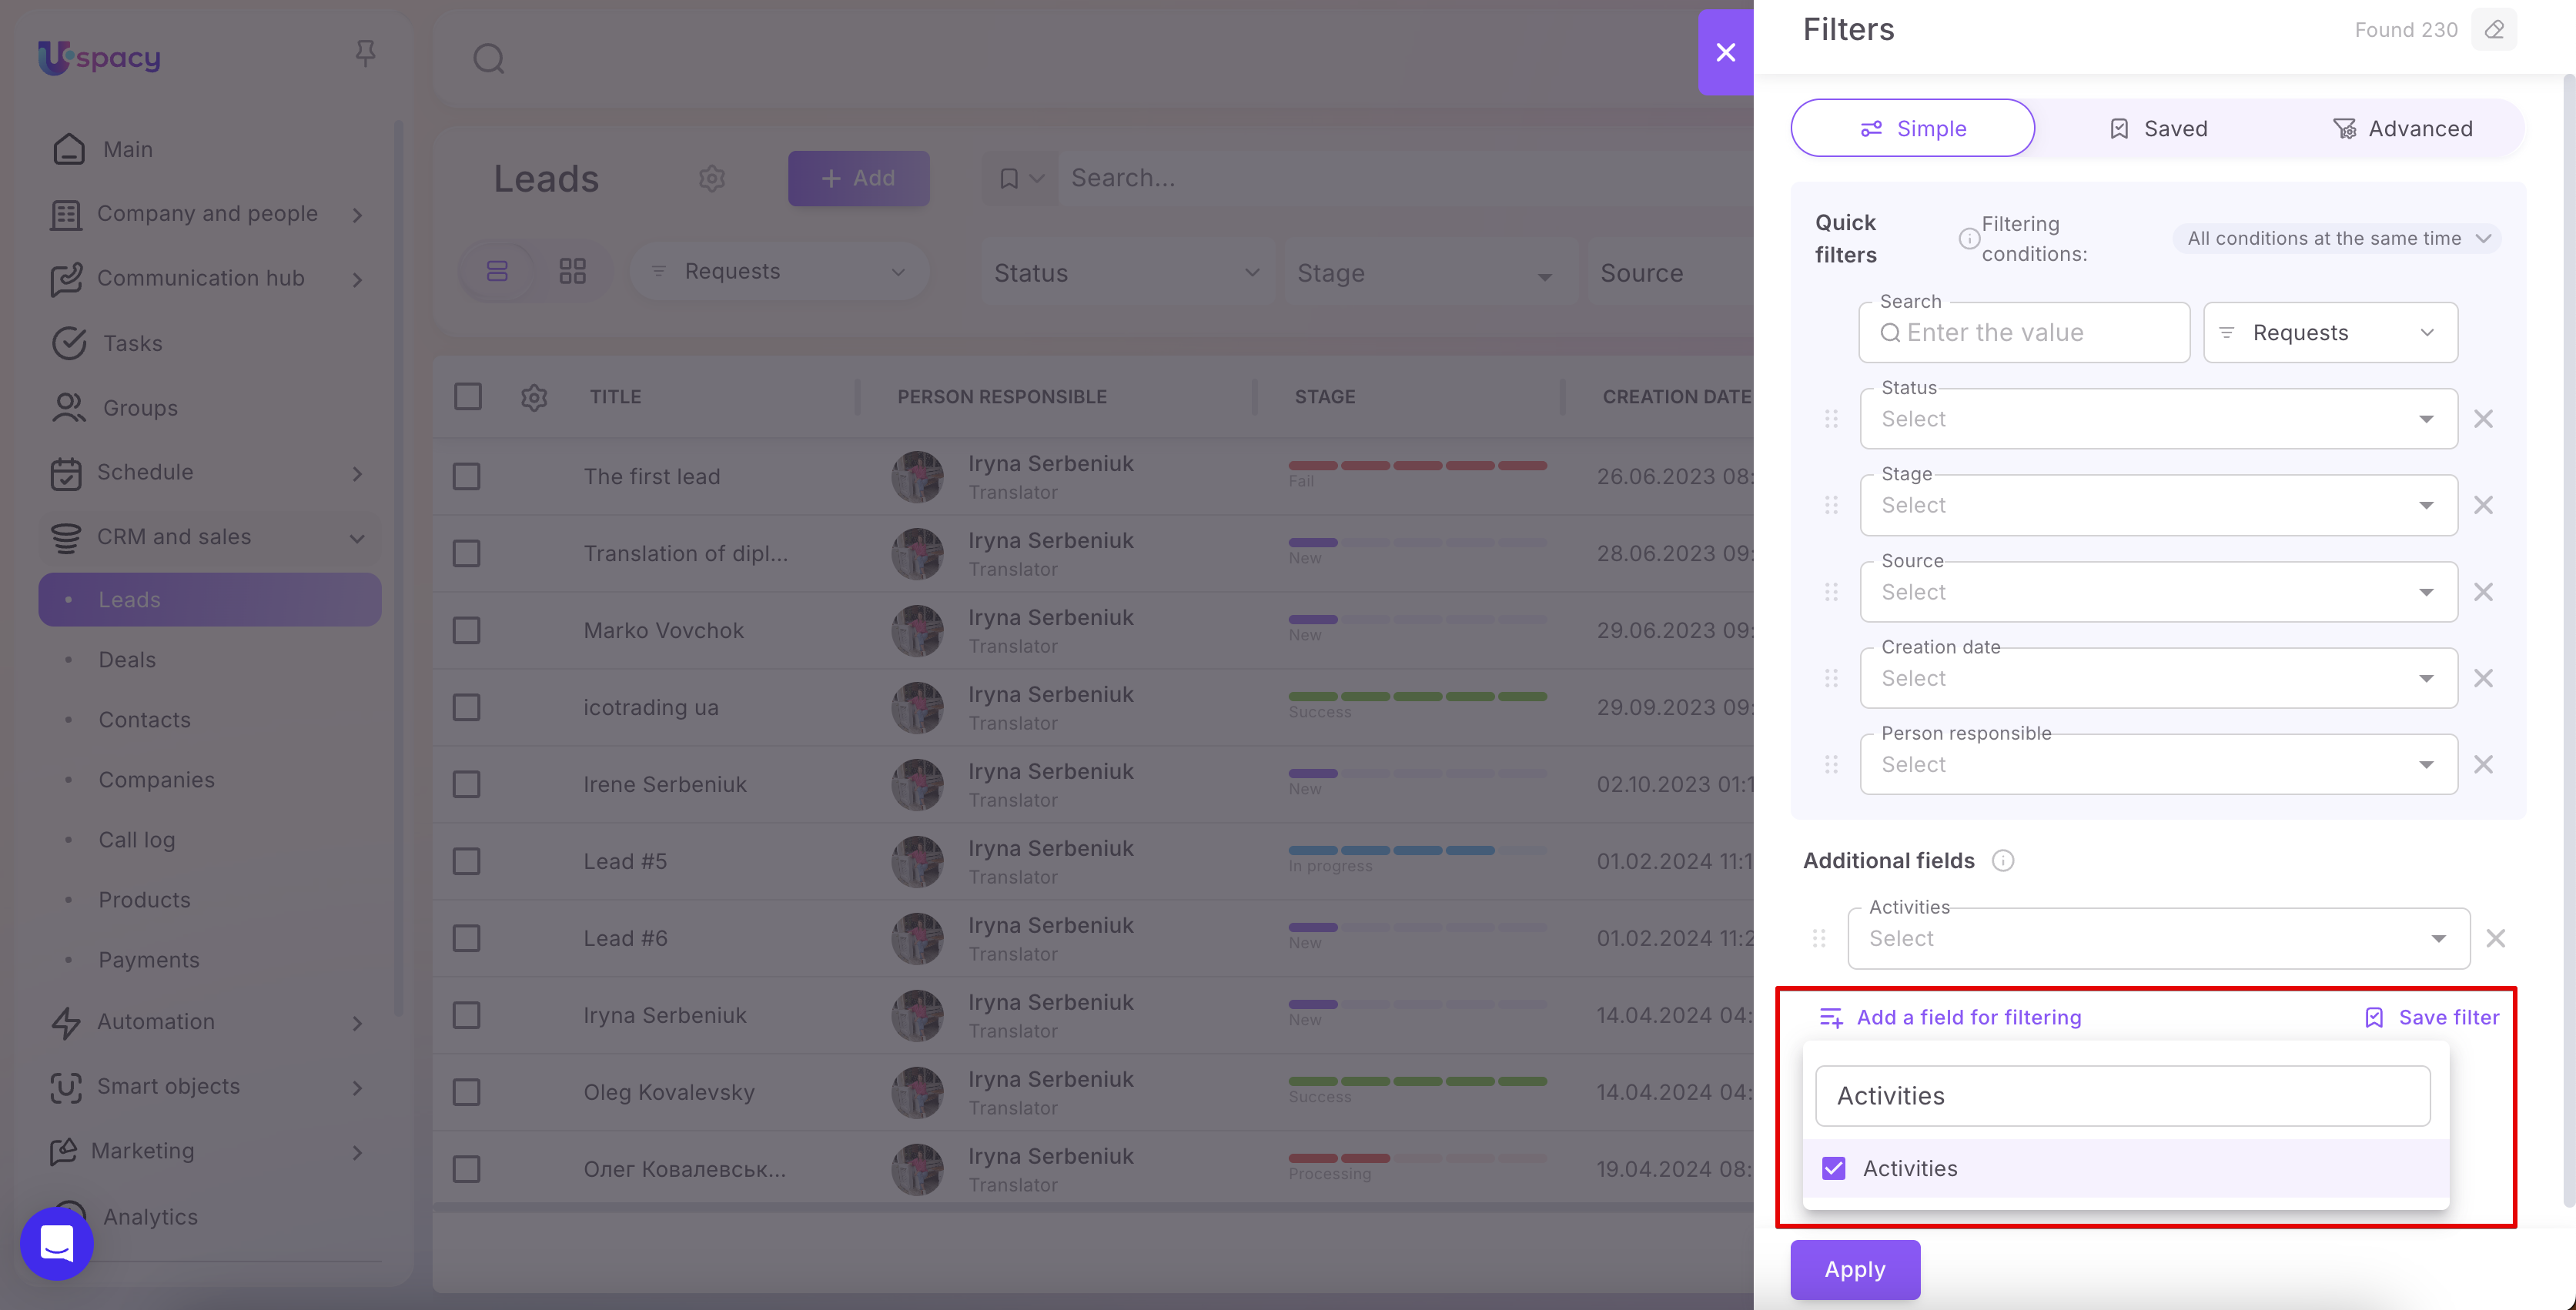Screen dimensions: 2576x1310
Task: Click the Apply filters button
Action: 1855,1269
